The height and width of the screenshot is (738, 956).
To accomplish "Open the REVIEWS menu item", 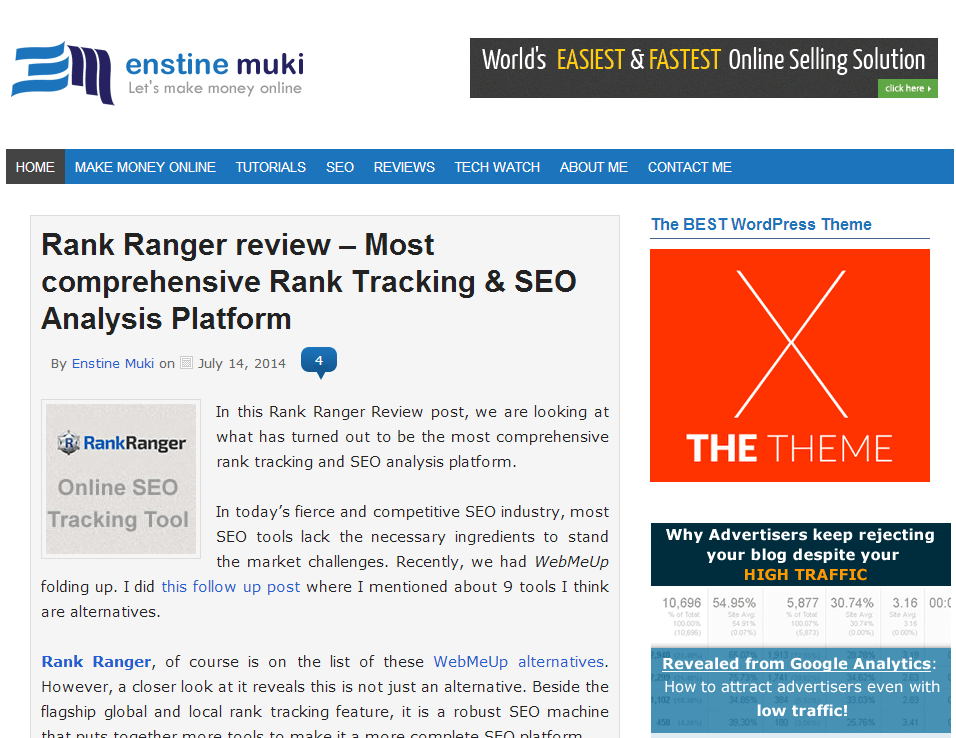I will tap(404, 167).
